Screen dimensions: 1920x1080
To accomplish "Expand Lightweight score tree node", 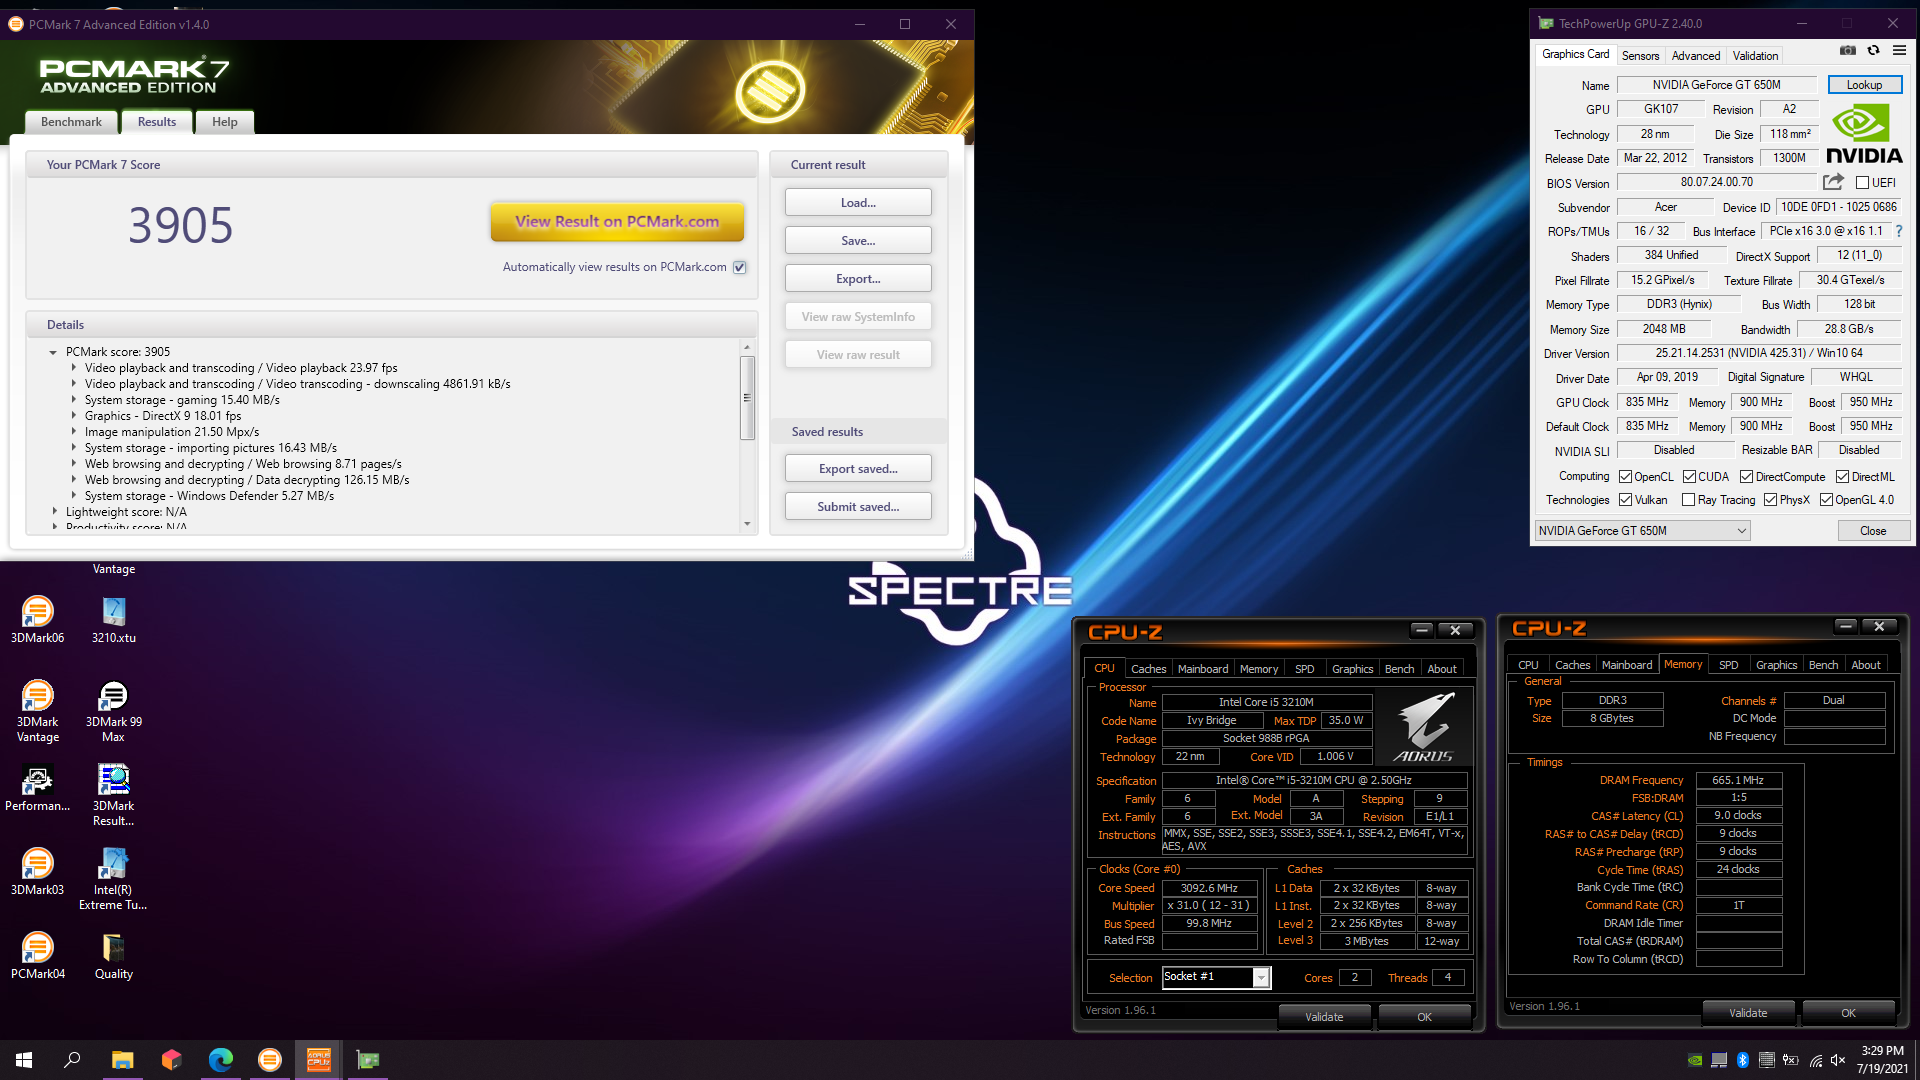I will [x=55, y=512].
